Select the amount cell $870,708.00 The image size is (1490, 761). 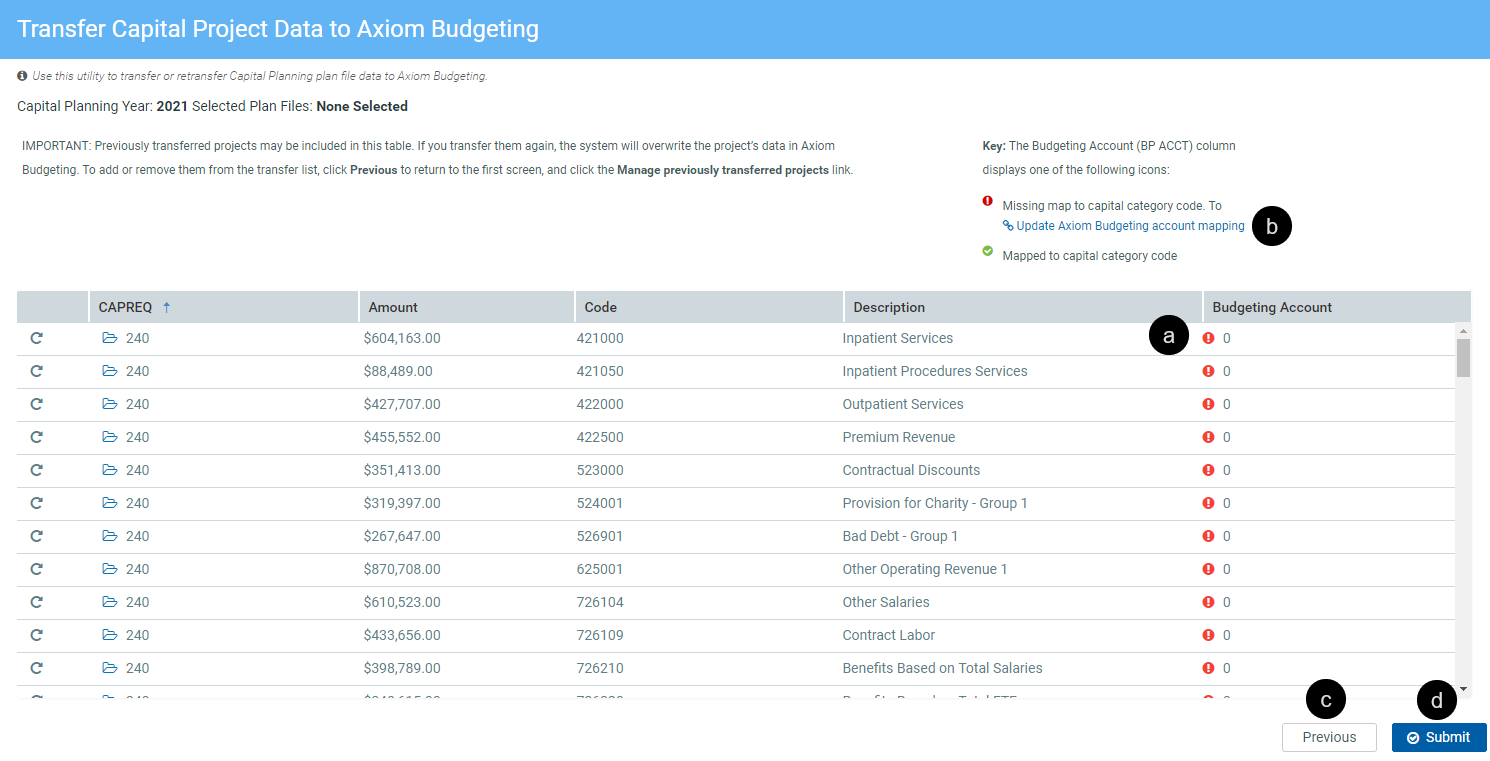[402, 569]
